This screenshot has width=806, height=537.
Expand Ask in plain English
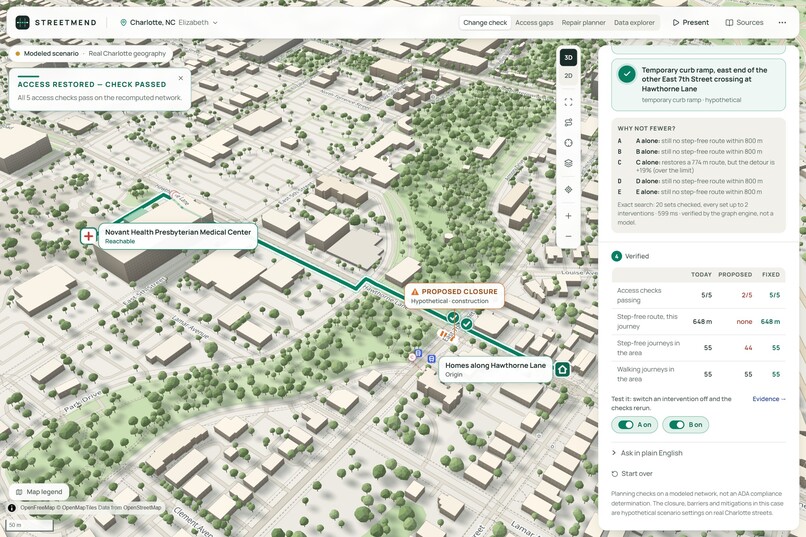pos(647,453)
